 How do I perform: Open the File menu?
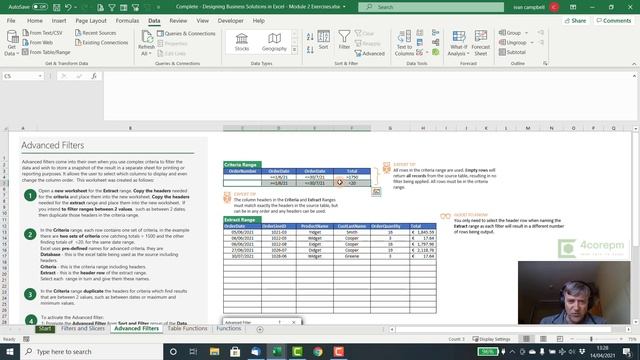pos(11,20)
